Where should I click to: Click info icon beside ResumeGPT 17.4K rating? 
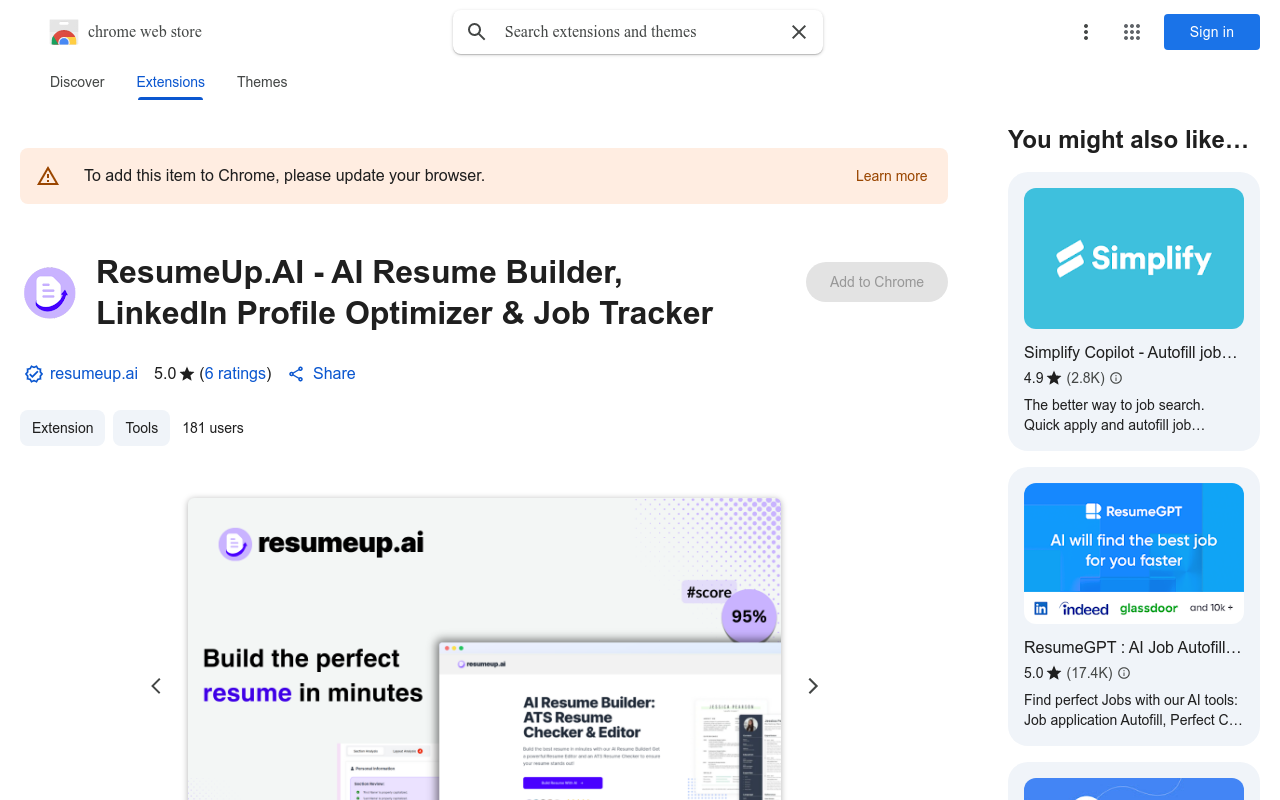coord(1124,673)
